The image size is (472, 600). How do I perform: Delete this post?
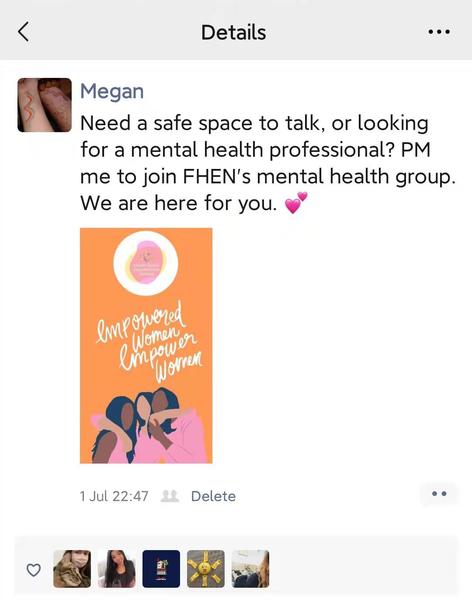click(x=213, y=496)
